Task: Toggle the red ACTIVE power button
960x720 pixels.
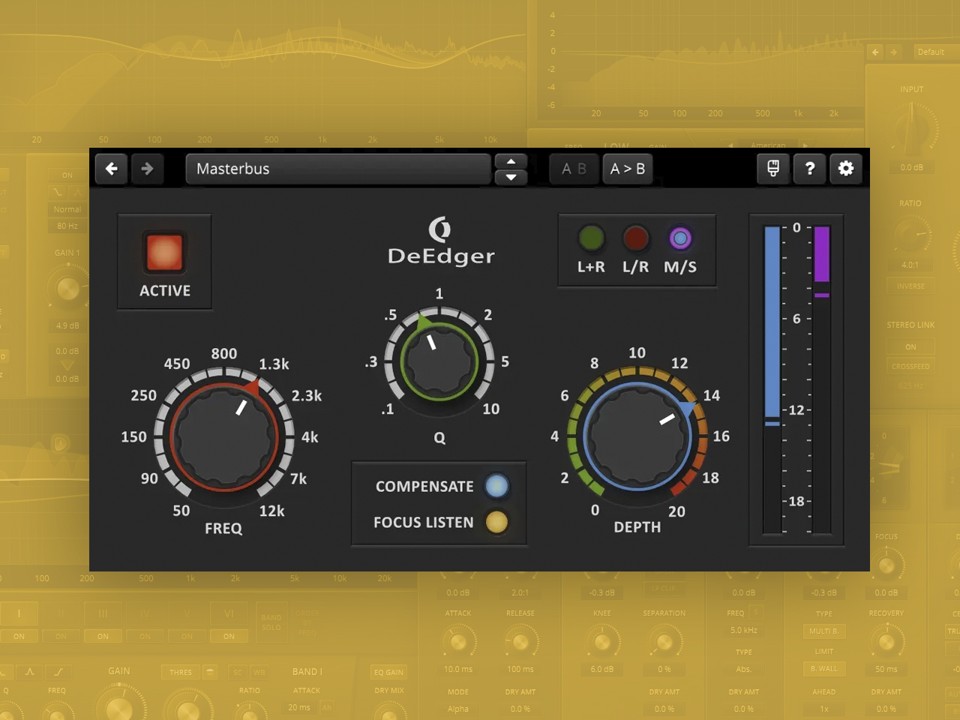Action: 165,252
